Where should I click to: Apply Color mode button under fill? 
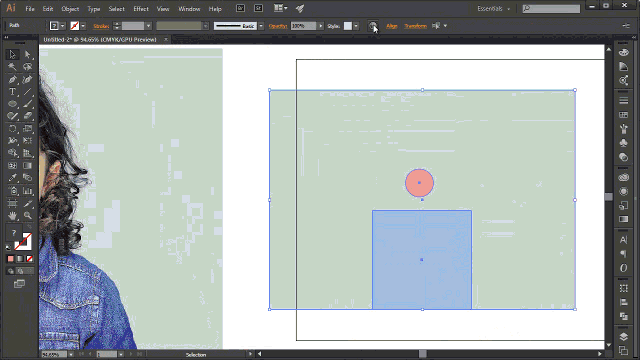11,259
